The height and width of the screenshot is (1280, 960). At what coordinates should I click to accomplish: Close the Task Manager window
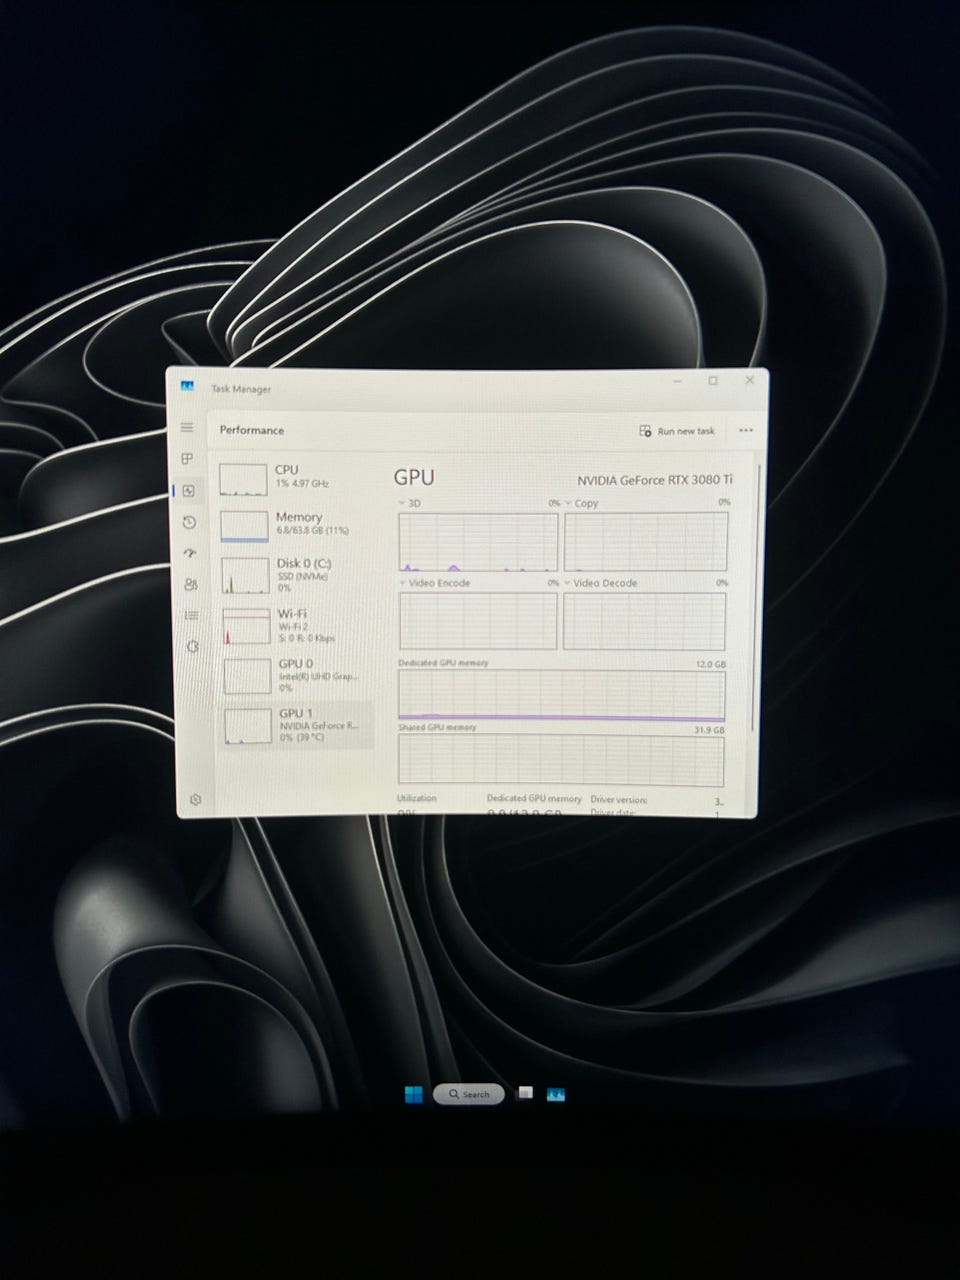pyautogui.click(x=749, y=380)
